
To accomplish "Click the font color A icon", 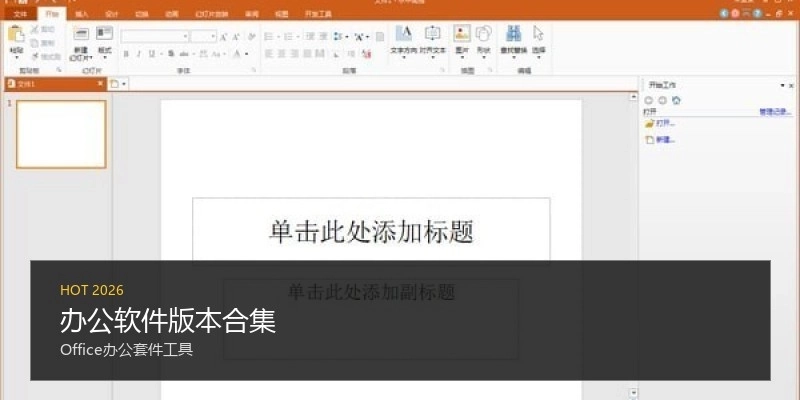I will click(236, 54).
